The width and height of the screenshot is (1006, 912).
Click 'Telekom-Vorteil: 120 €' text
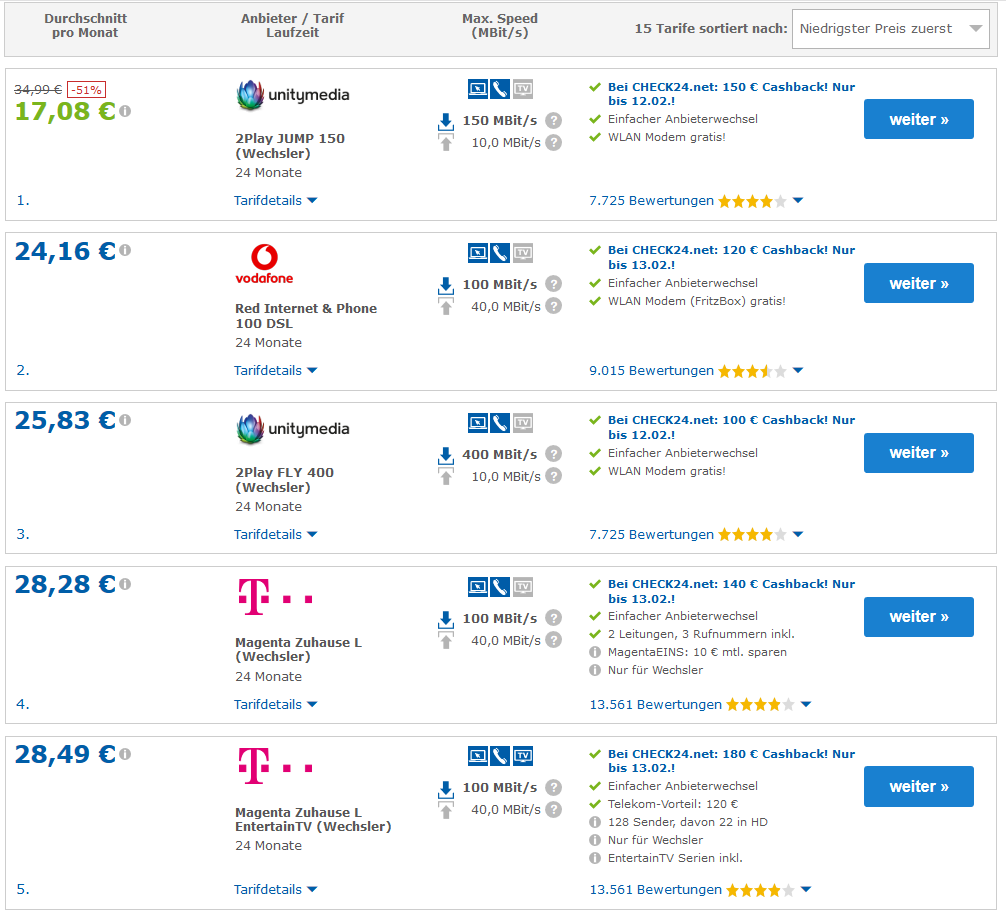(x=673, y=804)
